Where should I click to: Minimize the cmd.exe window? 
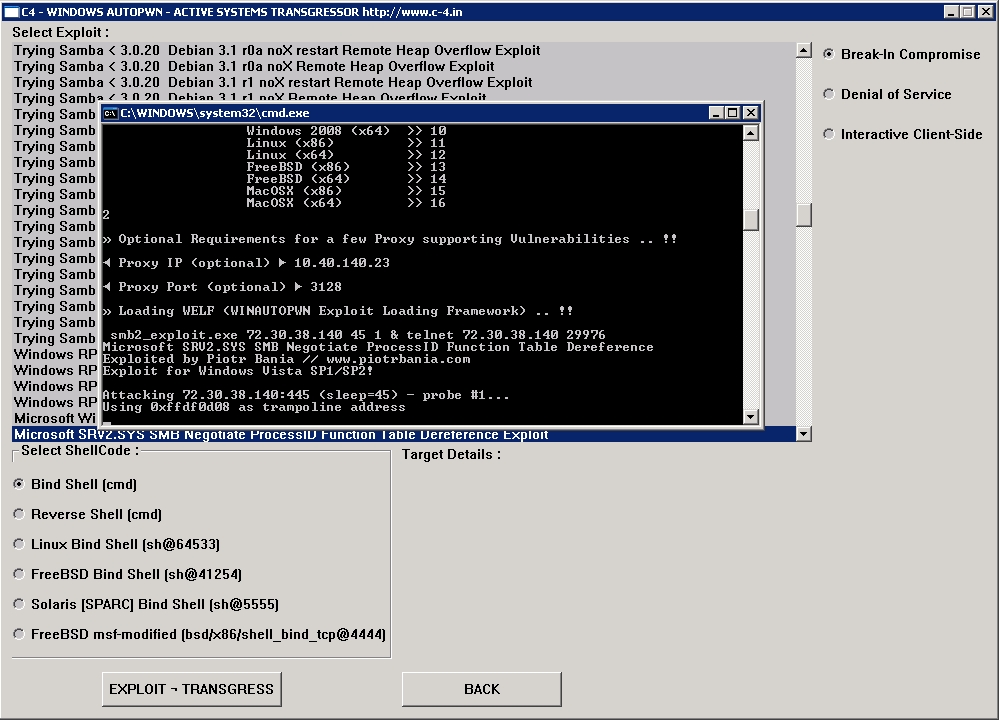point(716,113)
